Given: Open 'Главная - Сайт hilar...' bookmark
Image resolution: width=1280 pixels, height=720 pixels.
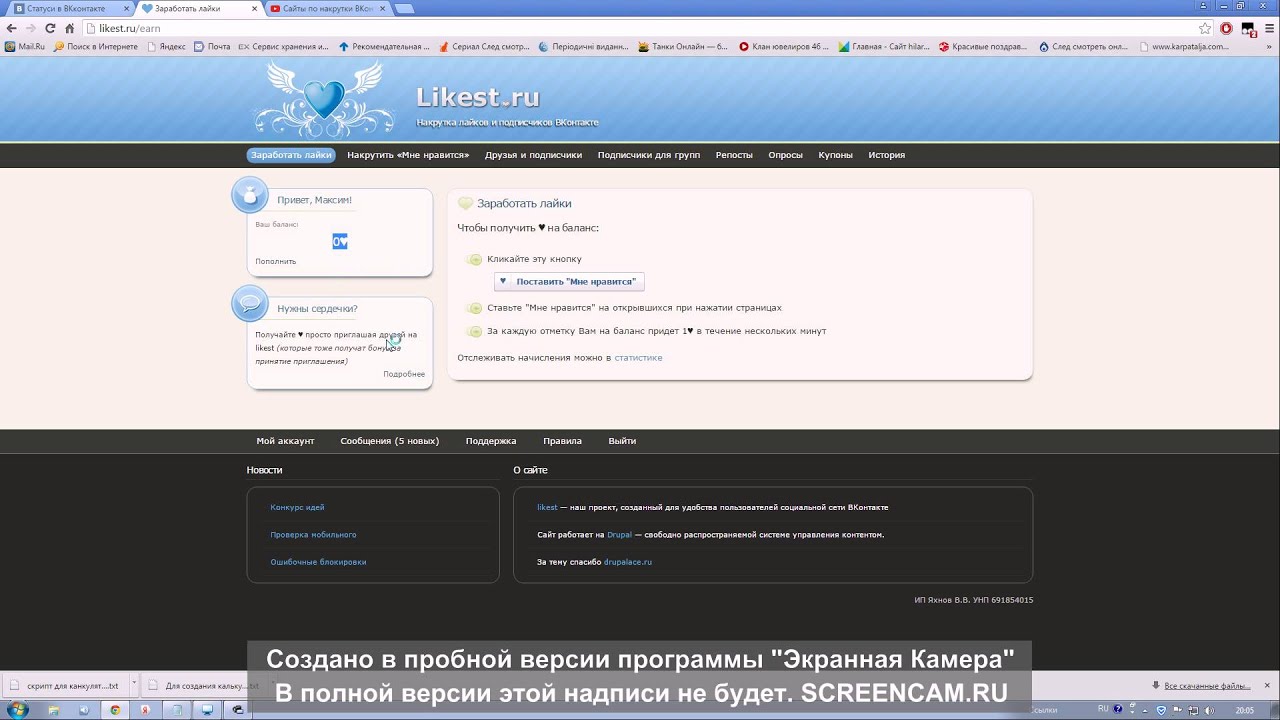Looking at the screenshot, I should [884, 46].
